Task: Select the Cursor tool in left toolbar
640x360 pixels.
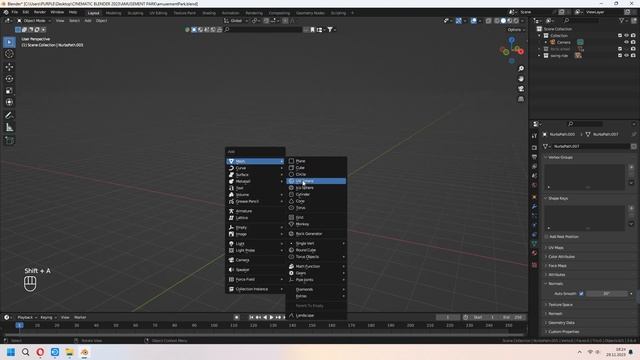Action: click(x=9, y=54)
